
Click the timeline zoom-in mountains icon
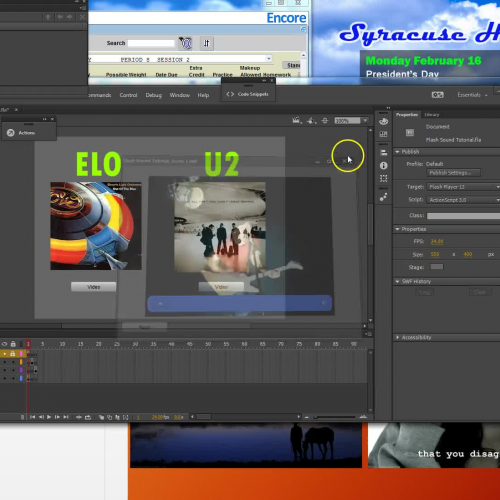pyautogui.click(x=363, y=417)
